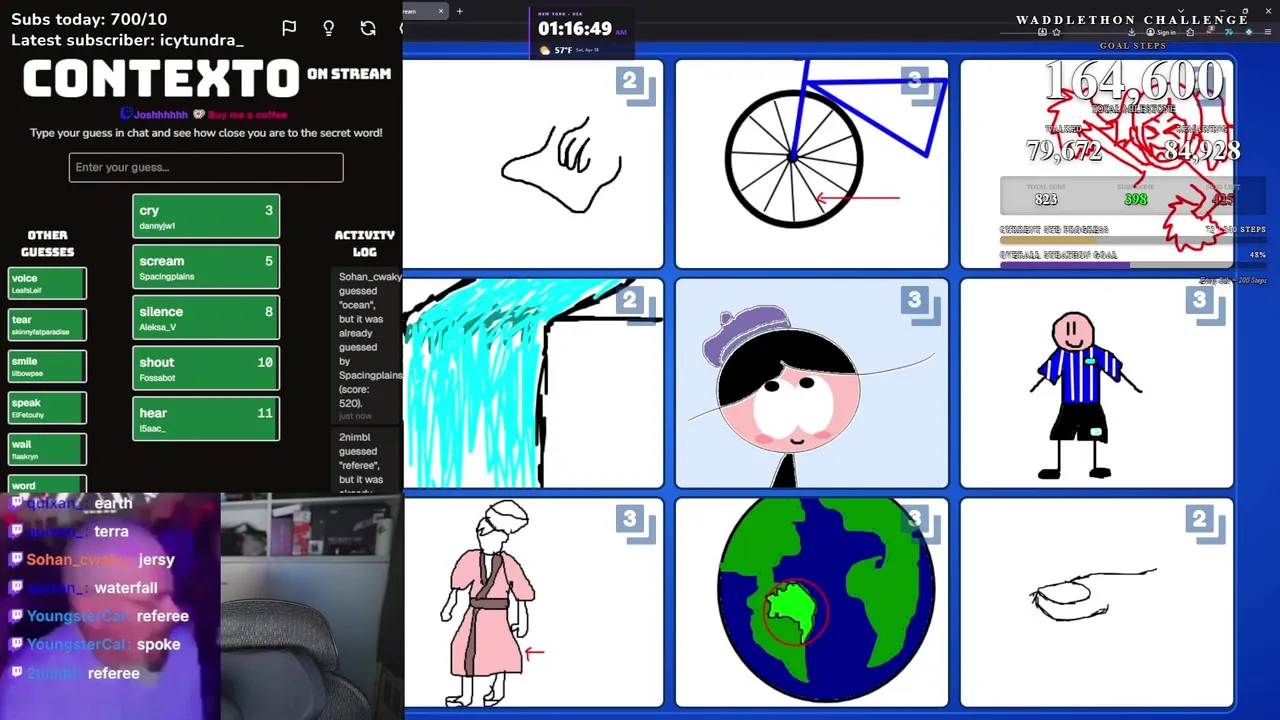The height and width of the screenshot is (720, 1280).
Task: Click the Enter your guess field
Action: [206, 167]
